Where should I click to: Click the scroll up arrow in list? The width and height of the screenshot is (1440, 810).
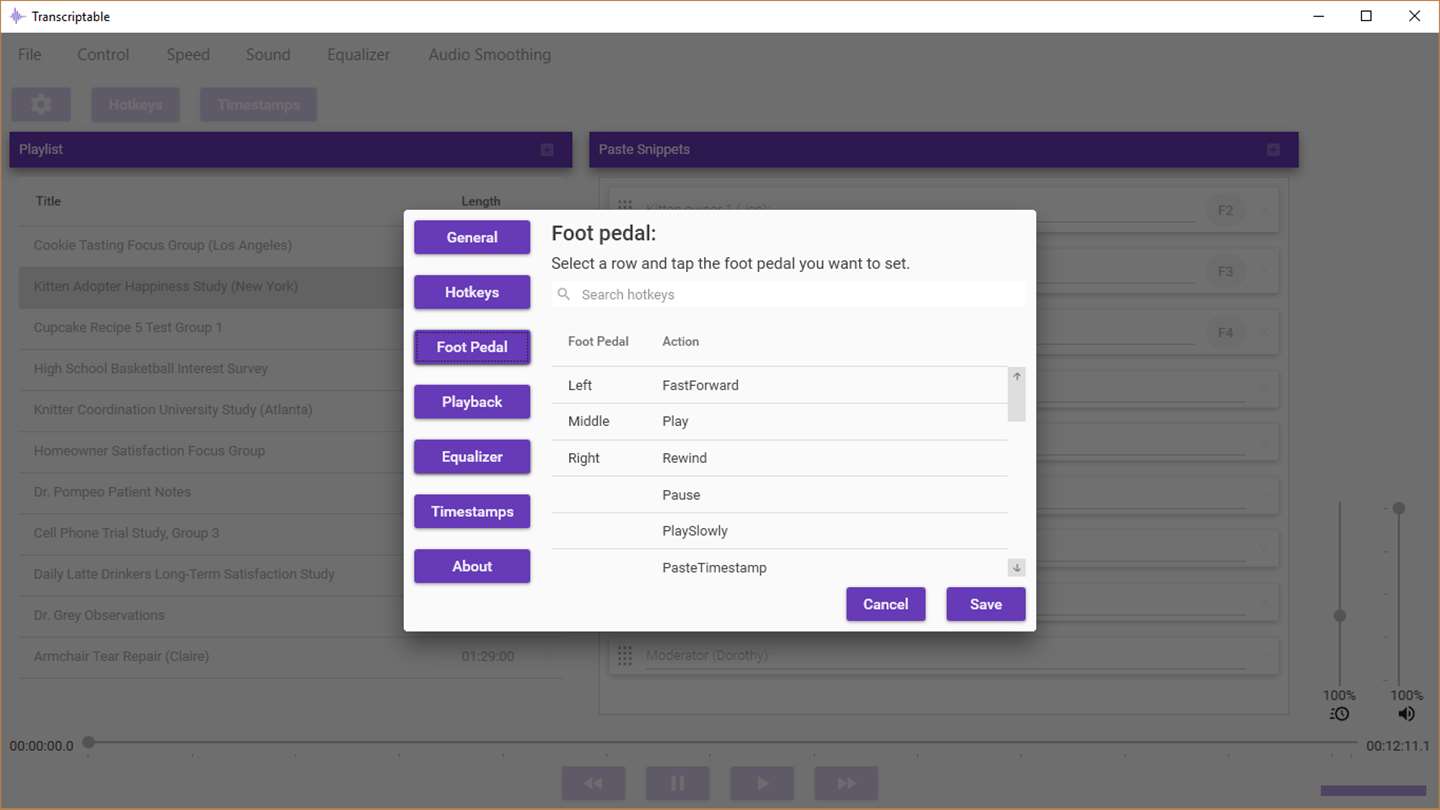click(1016, 377)
